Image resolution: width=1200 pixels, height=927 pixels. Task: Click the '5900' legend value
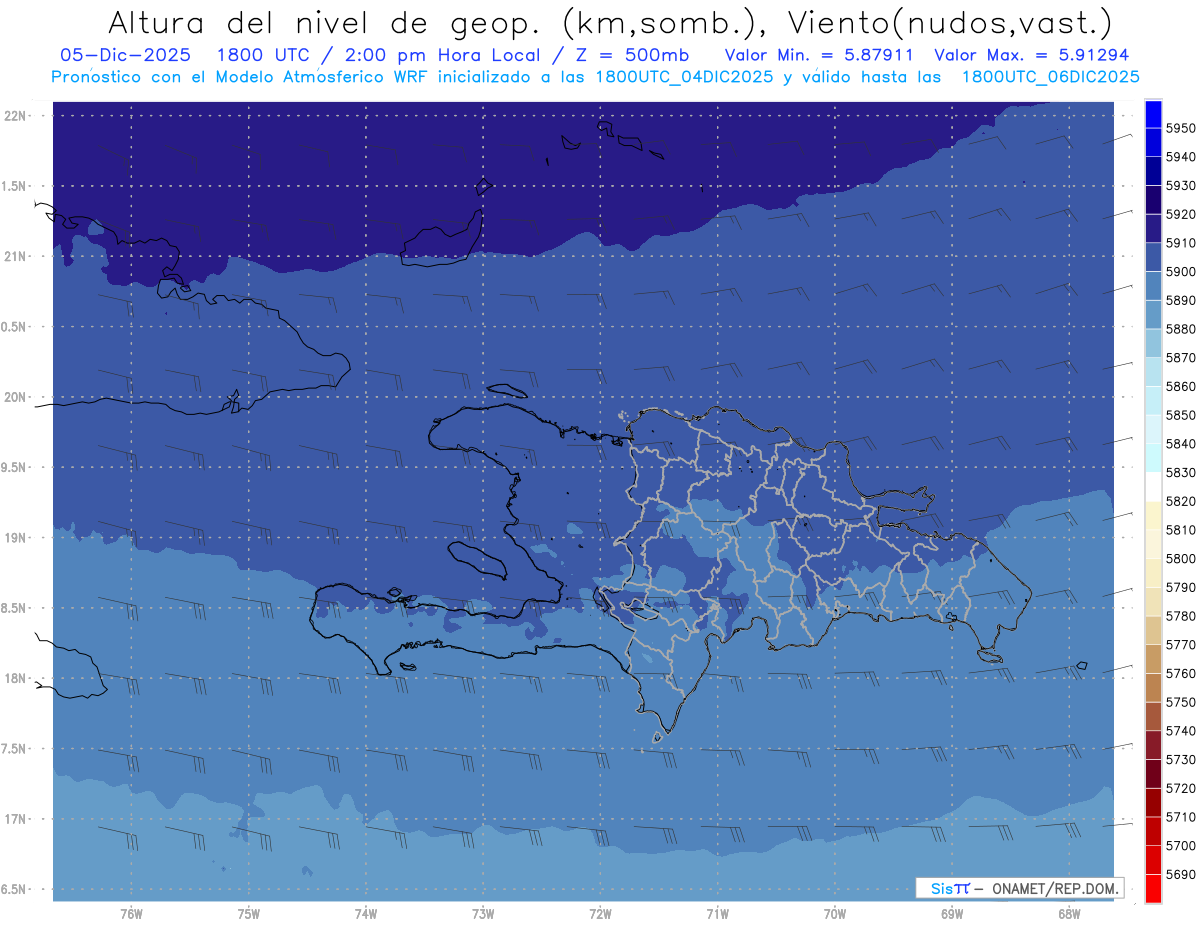pyautogui.click(x=1180, y=272)
